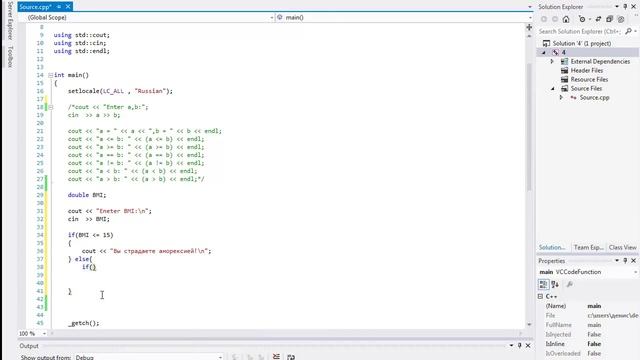Open the Server Explorer side tab
640x360 pixels.
click(10, 20)
